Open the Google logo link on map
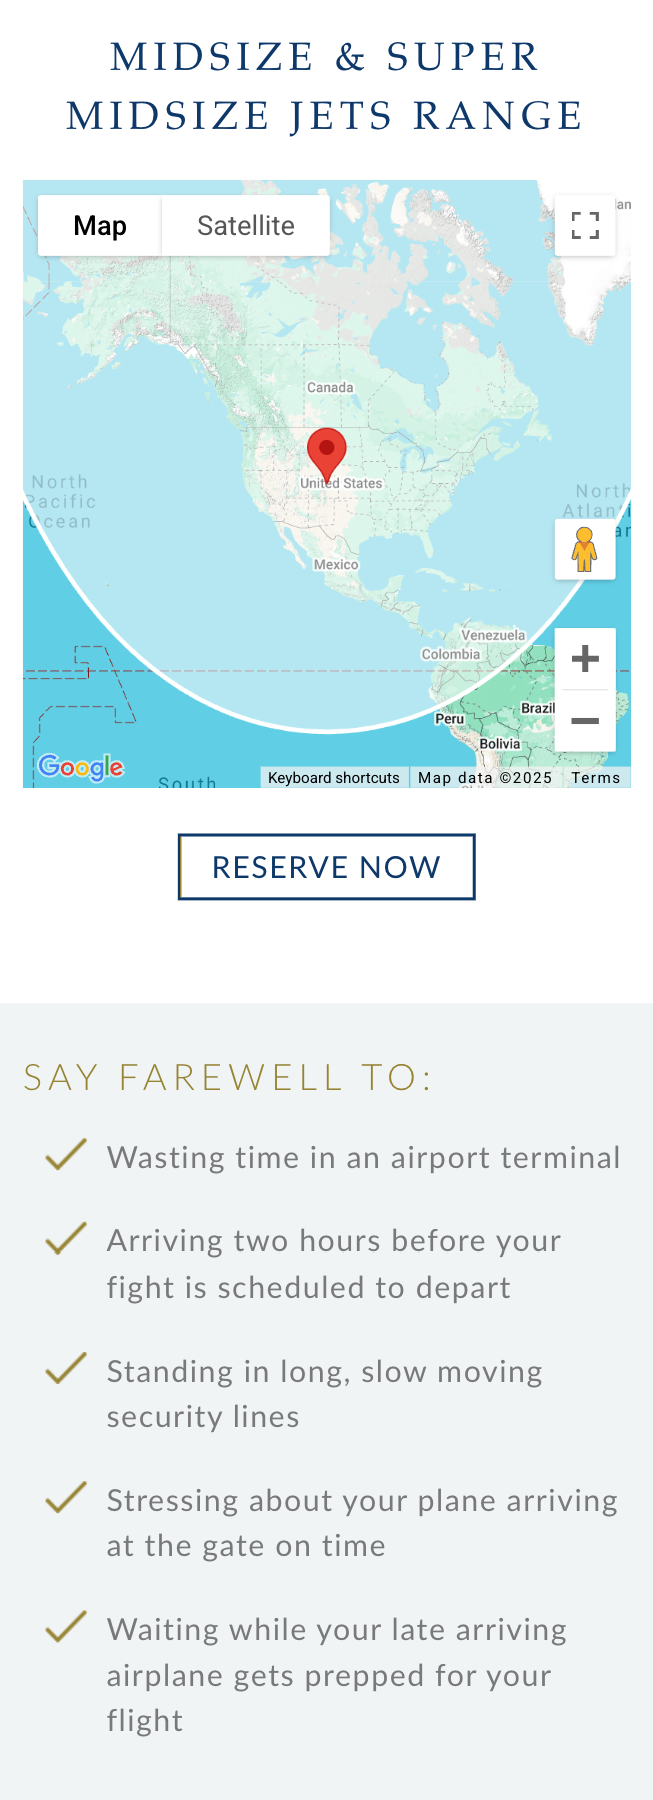Viewport: 653px width, 1800px height. pos(81,767)
